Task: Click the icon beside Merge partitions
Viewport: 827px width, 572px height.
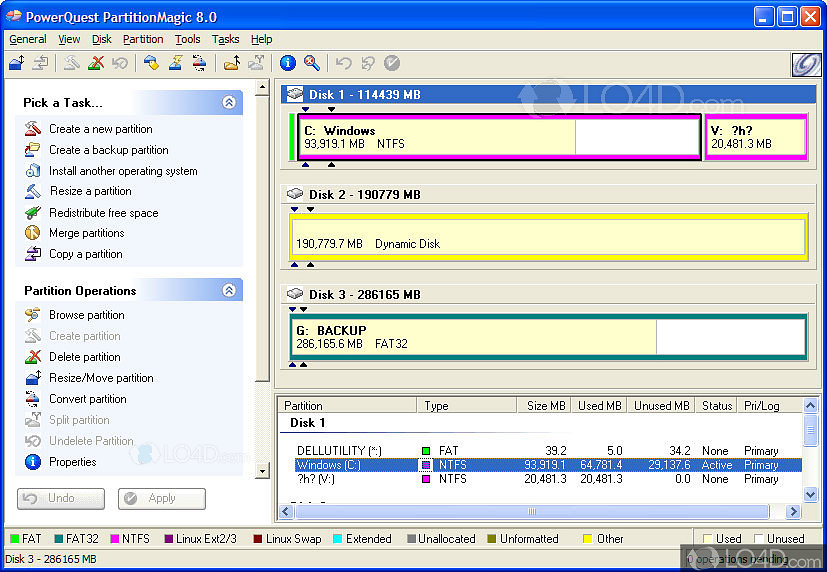Action: (33, 232)
